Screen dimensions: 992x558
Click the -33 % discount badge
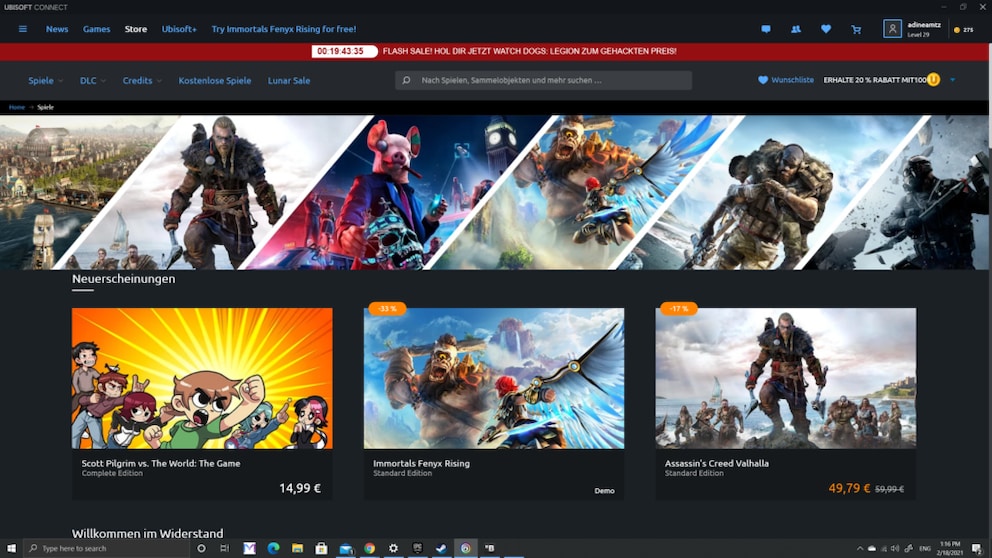387,309
